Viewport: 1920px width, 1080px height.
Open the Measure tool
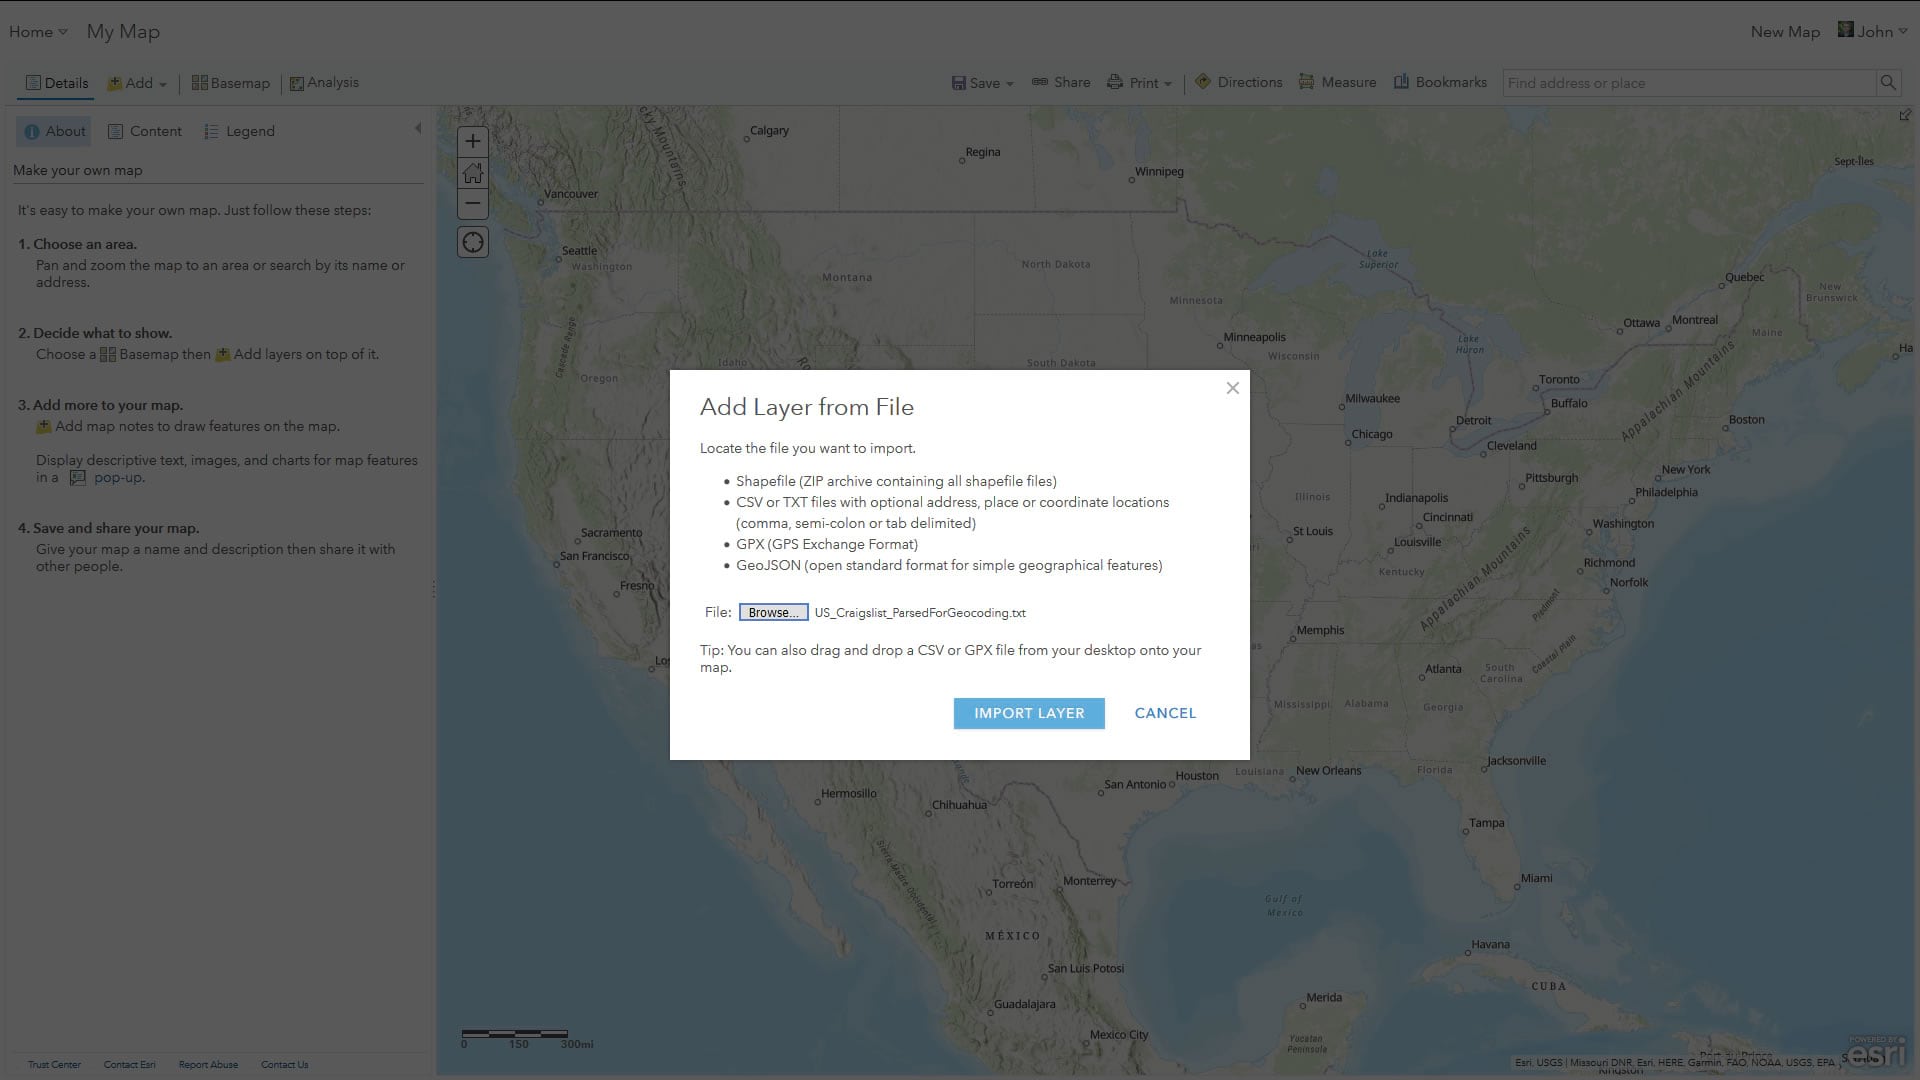click(1337, 83)
